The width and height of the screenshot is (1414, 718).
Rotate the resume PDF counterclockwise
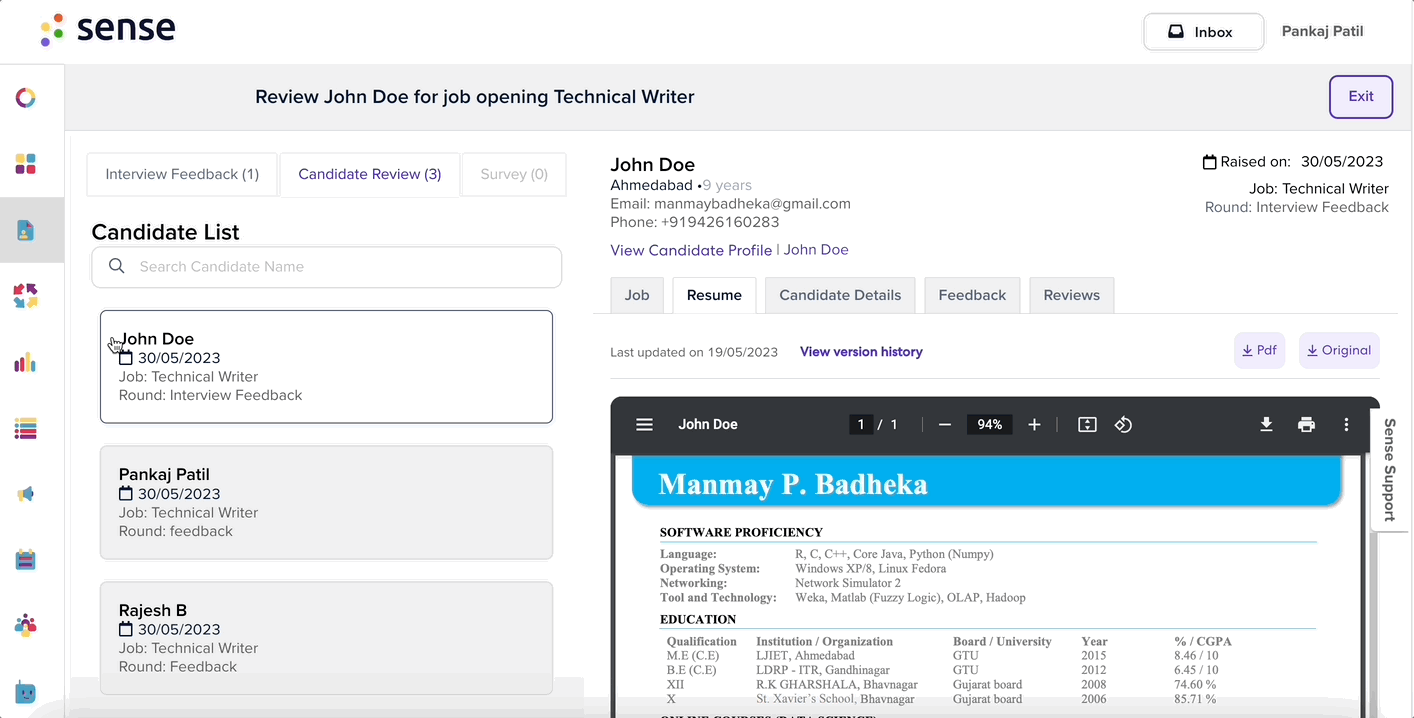point(1123,425)
